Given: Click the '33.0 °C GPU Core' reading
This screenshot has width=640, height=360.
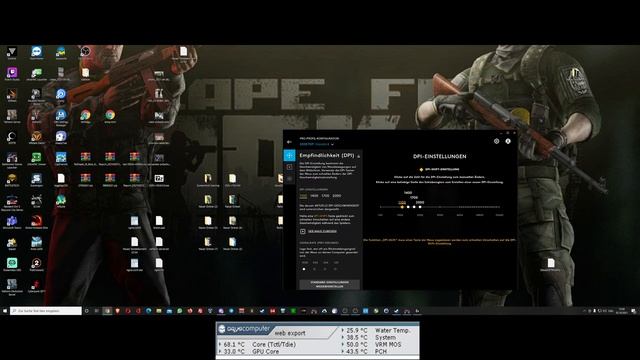Looking at the screenshot, I should [x=249, y=351].
